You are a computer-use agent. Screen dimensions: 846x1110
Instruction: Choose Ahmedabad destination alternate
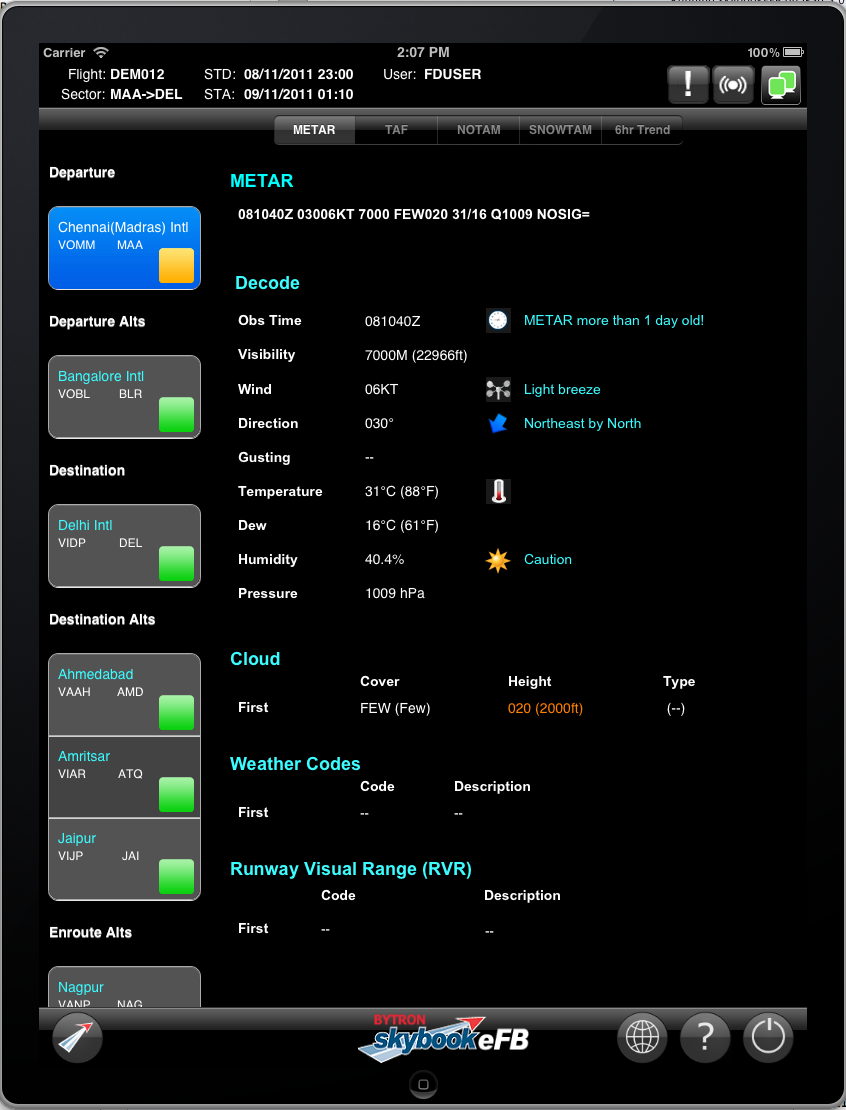click(124, 694)
